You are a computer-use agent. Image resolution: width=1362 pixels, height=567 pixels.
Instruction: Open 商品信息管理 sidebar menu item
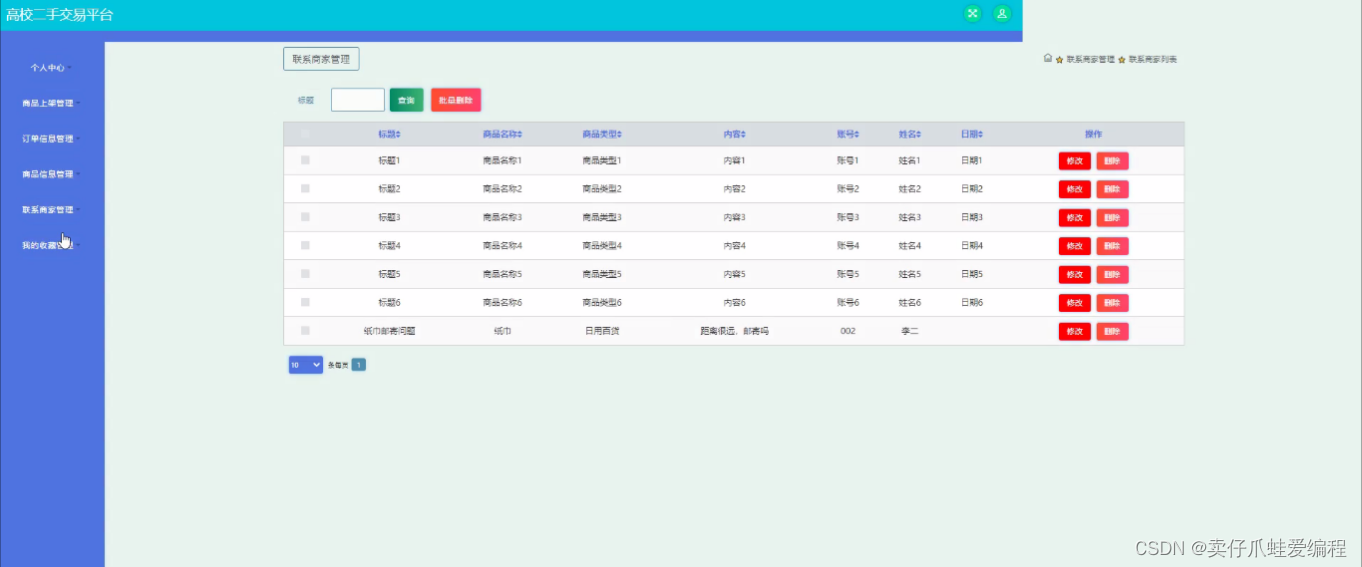pyautogui.click(x=48, y=174)
